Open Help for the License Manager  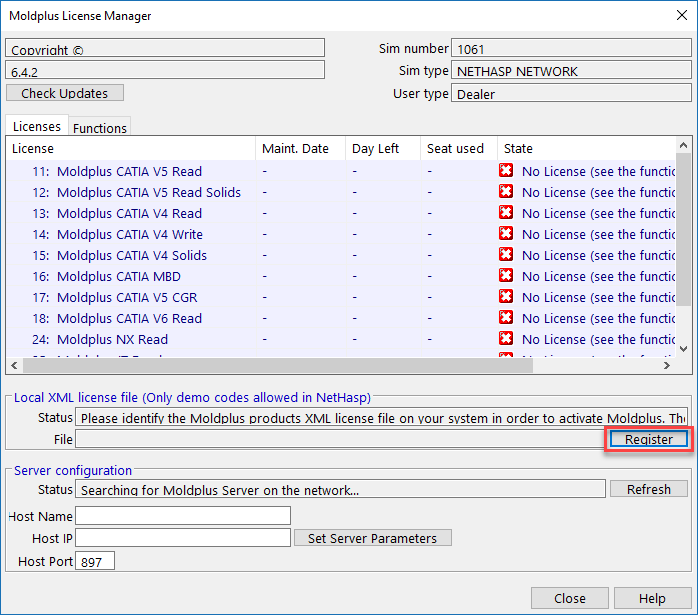pyautogui.click(x=652, y=598)
